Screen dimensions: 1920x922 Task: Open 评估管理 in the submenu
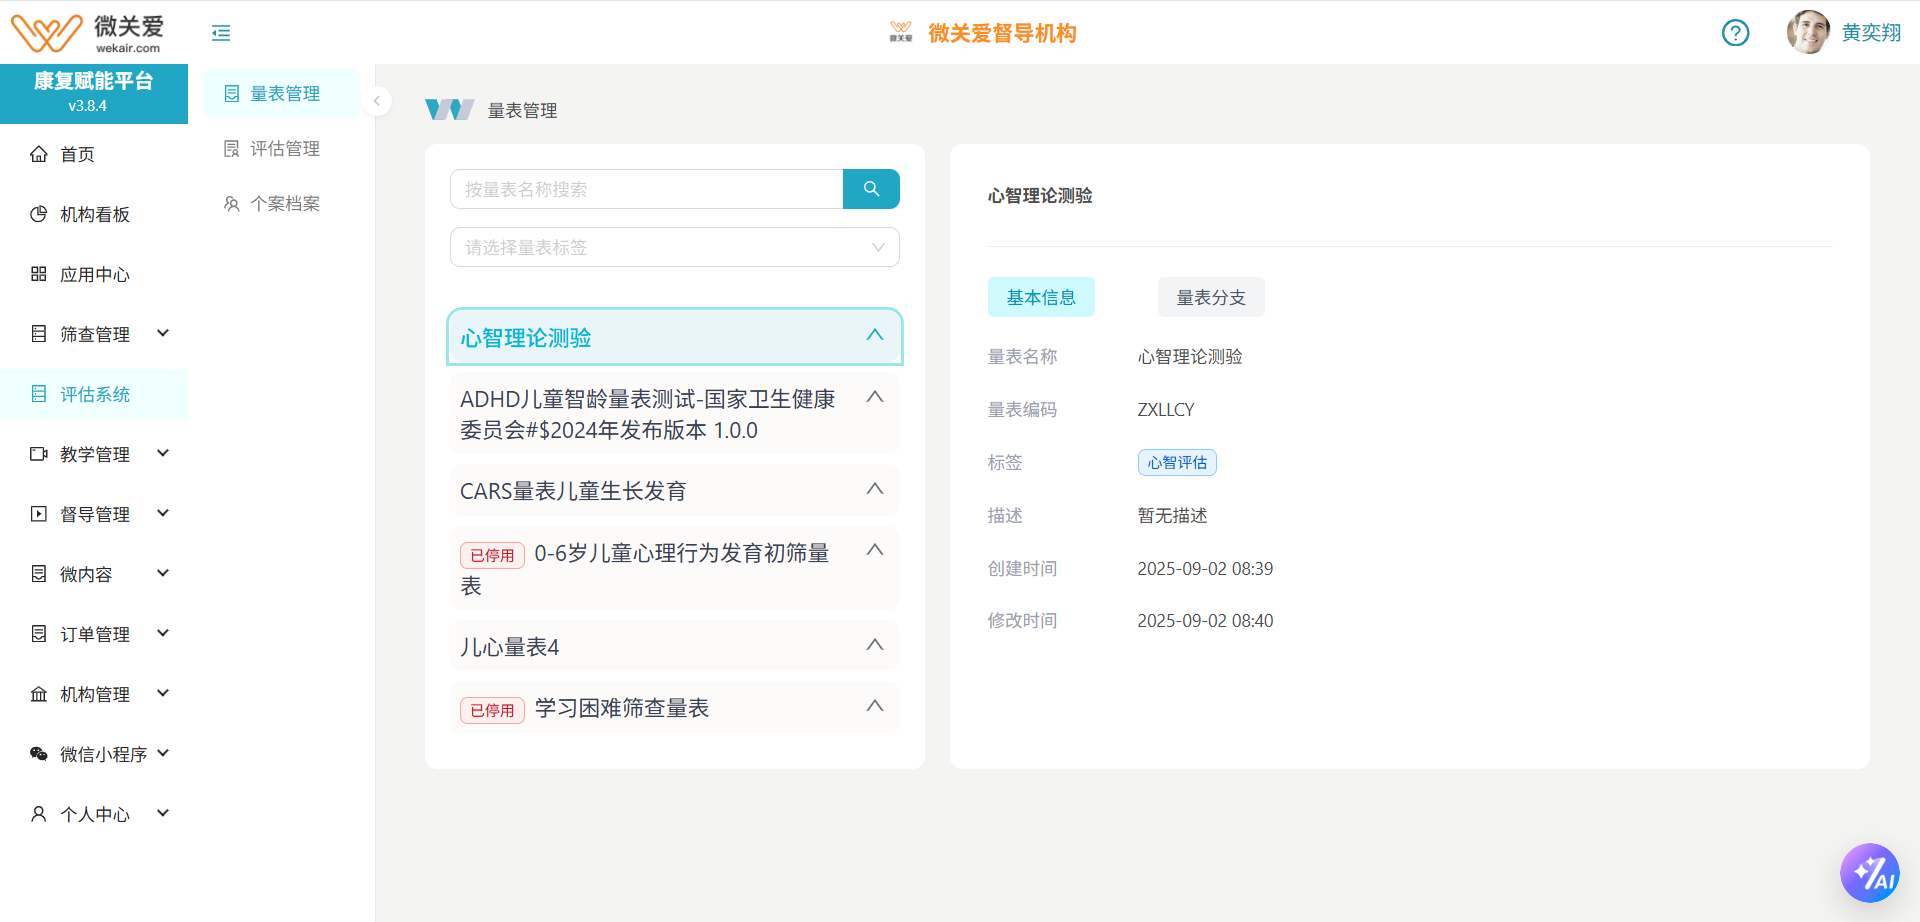pyautogui.click(x=284, y=148)
